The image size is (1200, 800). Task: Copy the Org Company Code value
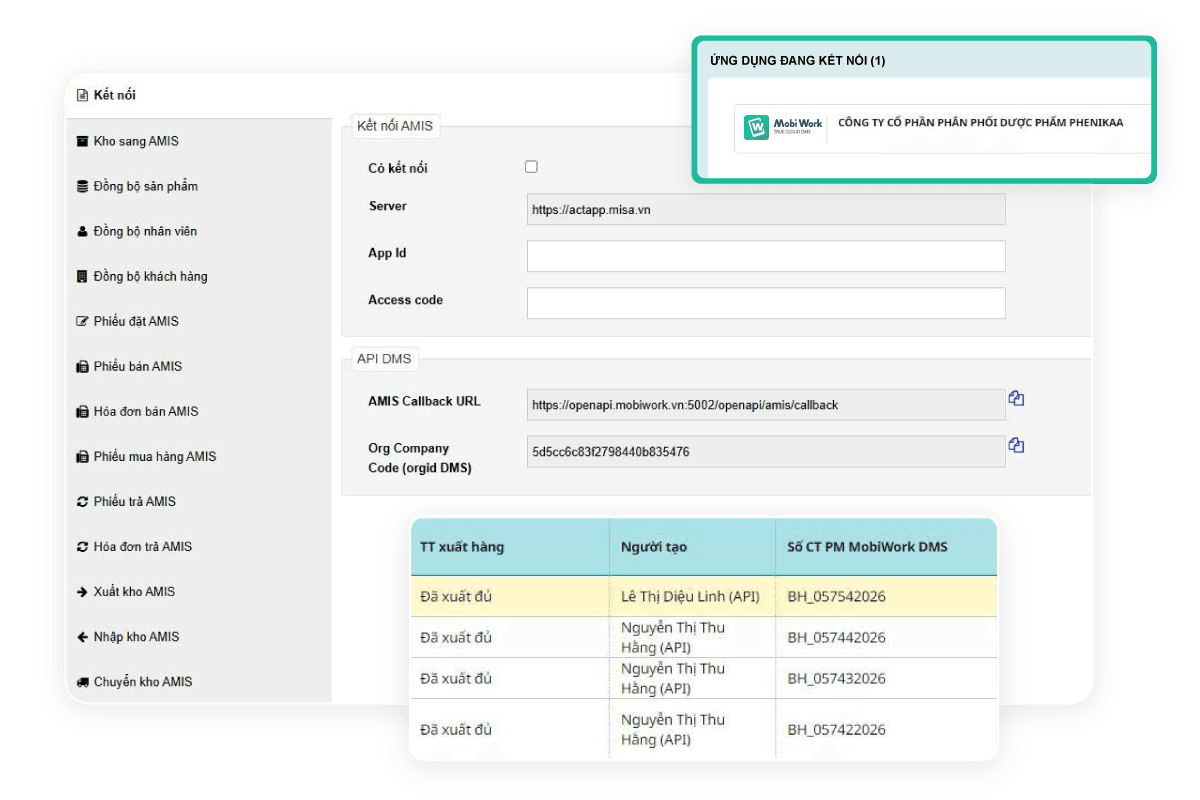tap(1016, 445)
